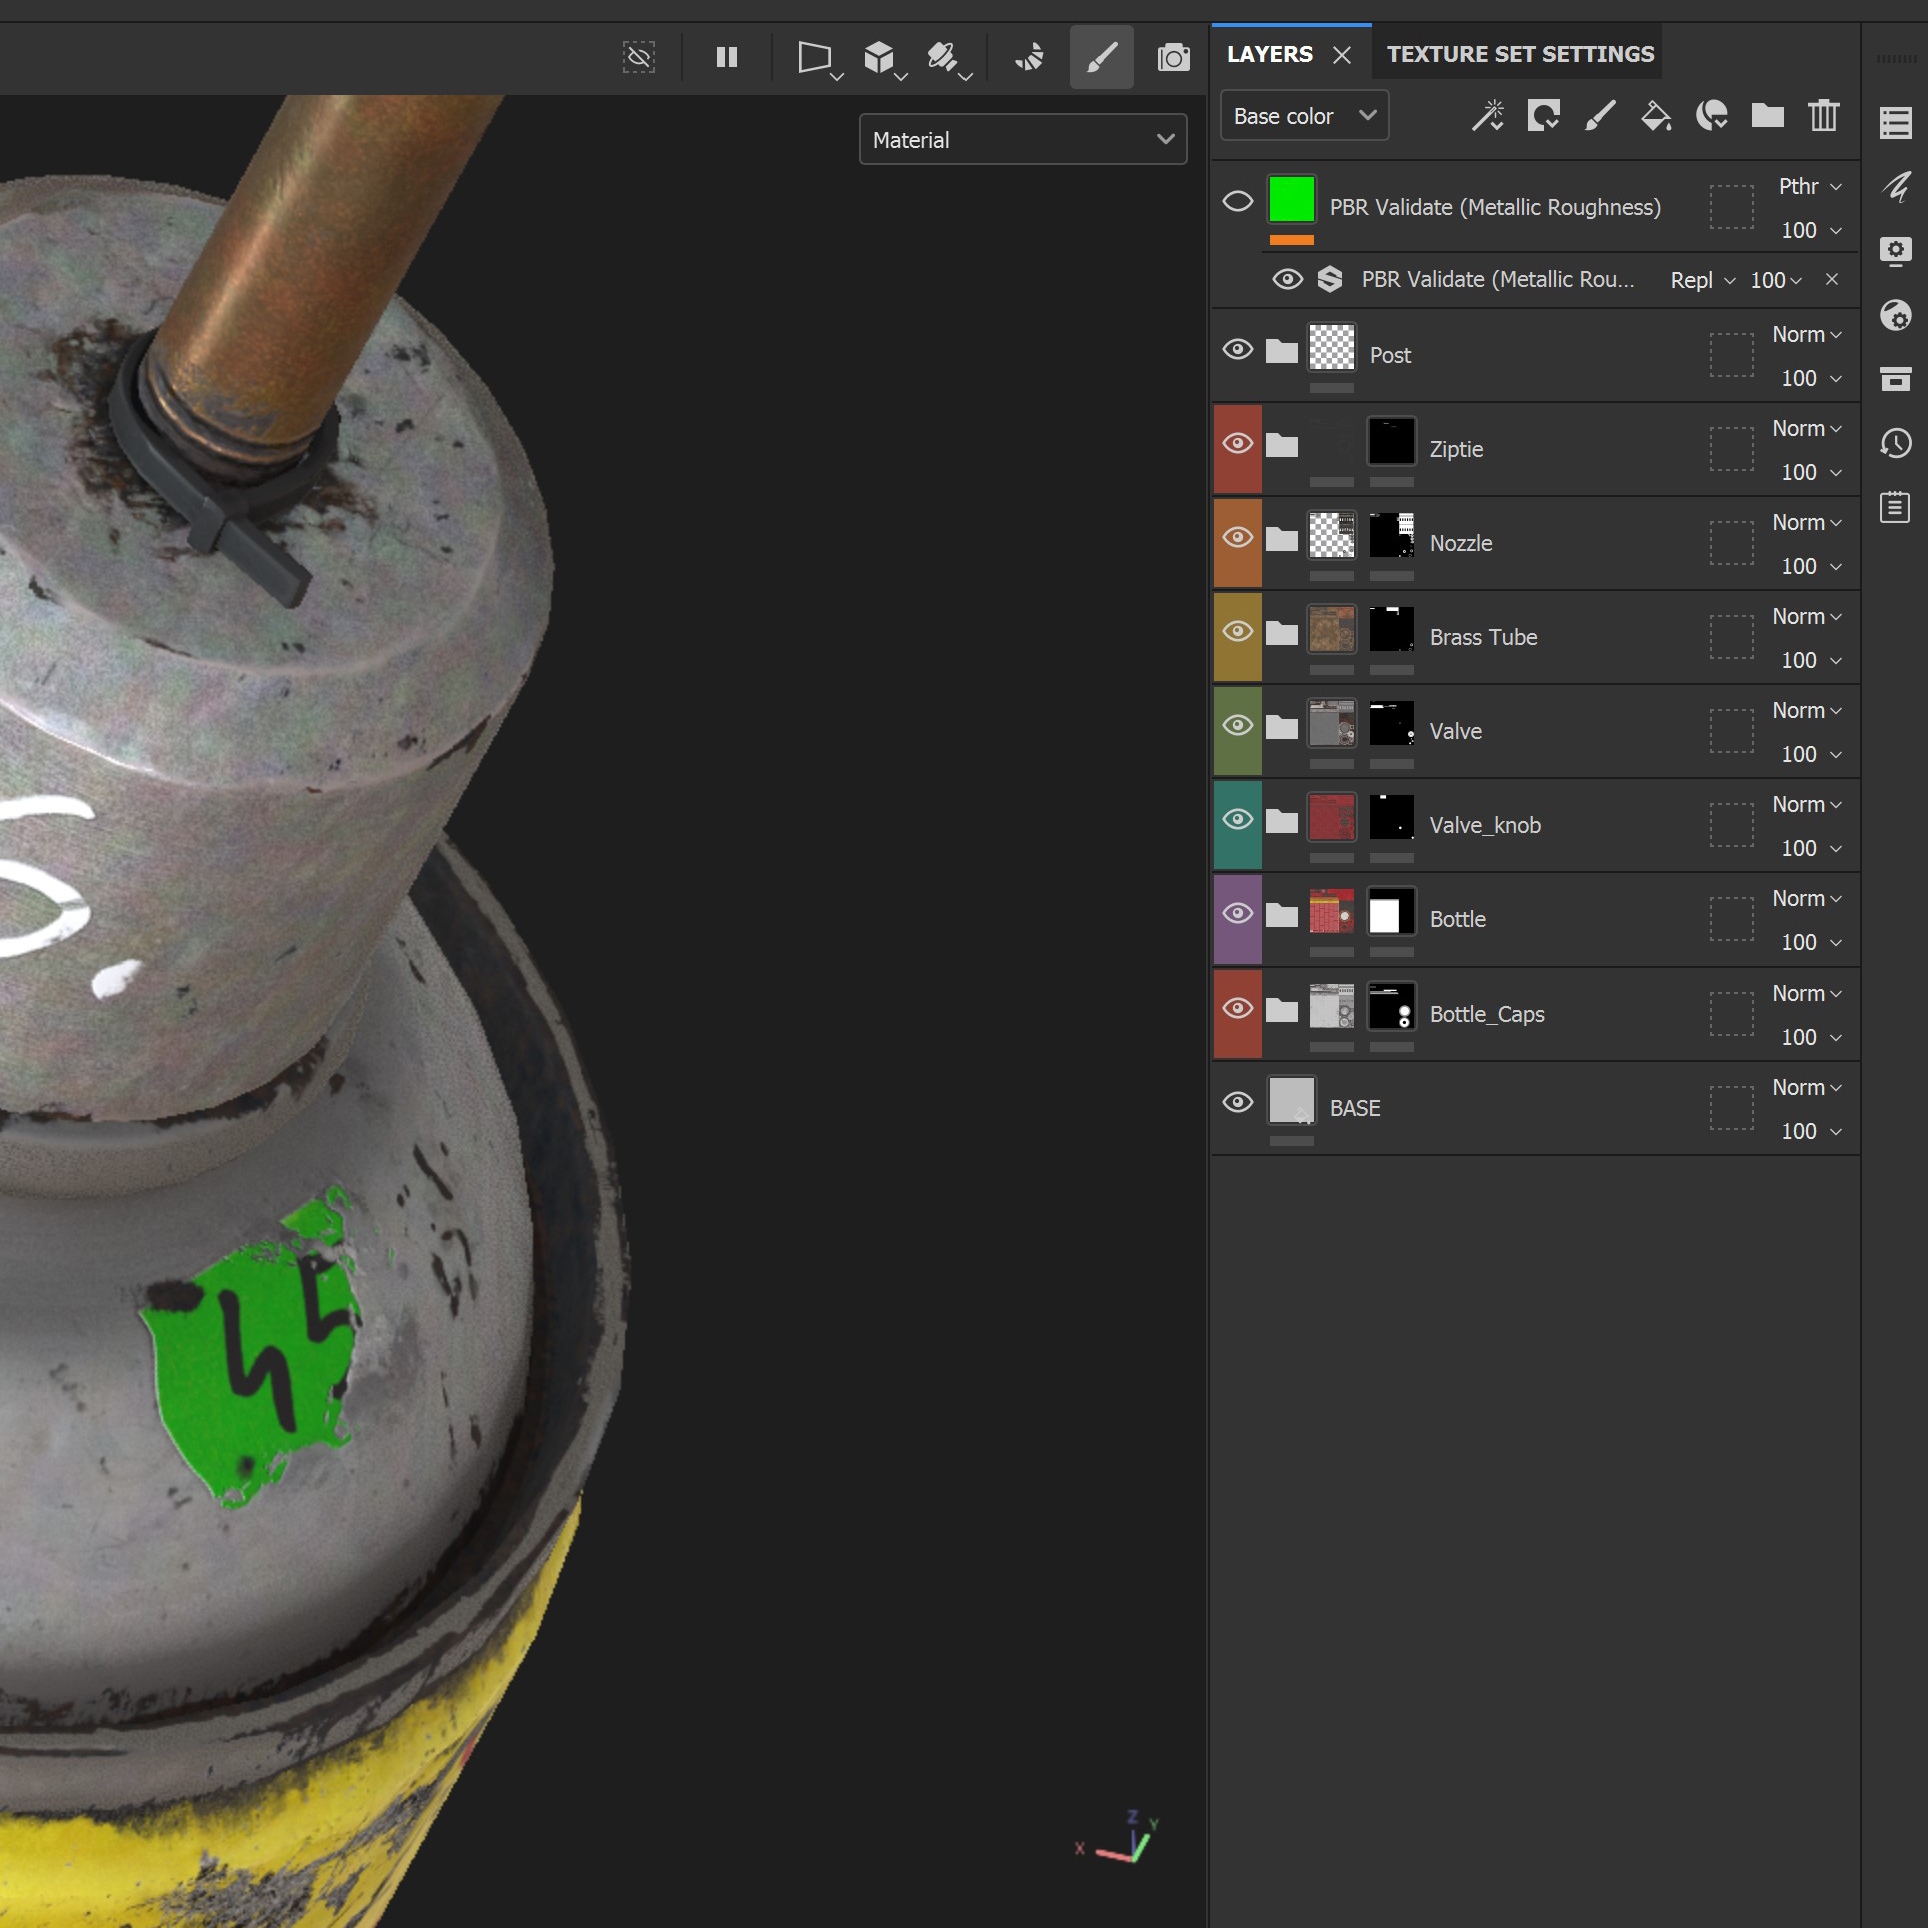Pause the viewport engine rendering
The image size is (1928, 1928).
point(727,57)
